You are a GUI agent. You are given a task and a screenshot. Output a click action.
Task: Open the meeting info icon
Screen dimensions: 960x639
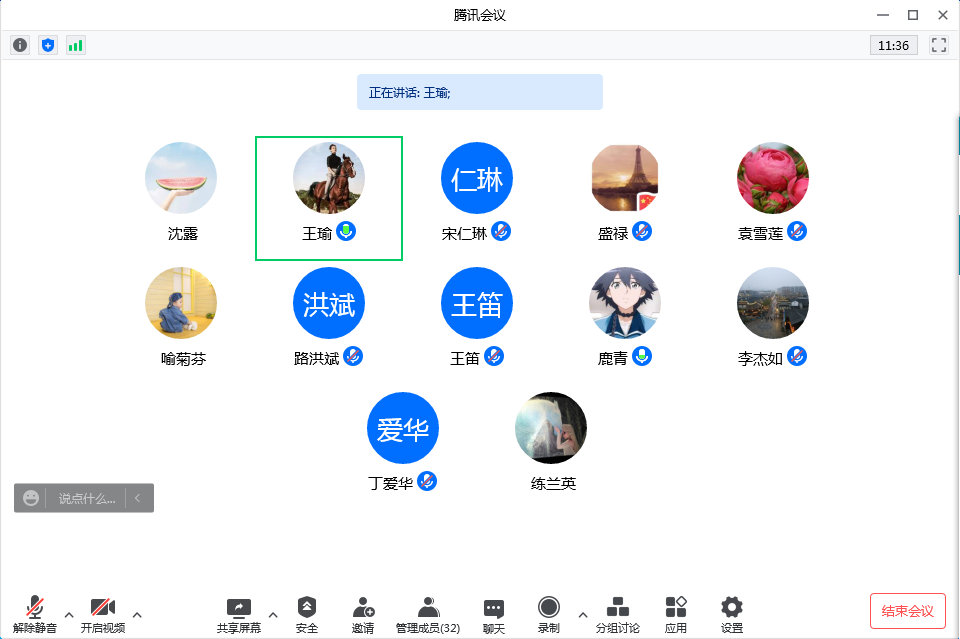click(19, 44)
